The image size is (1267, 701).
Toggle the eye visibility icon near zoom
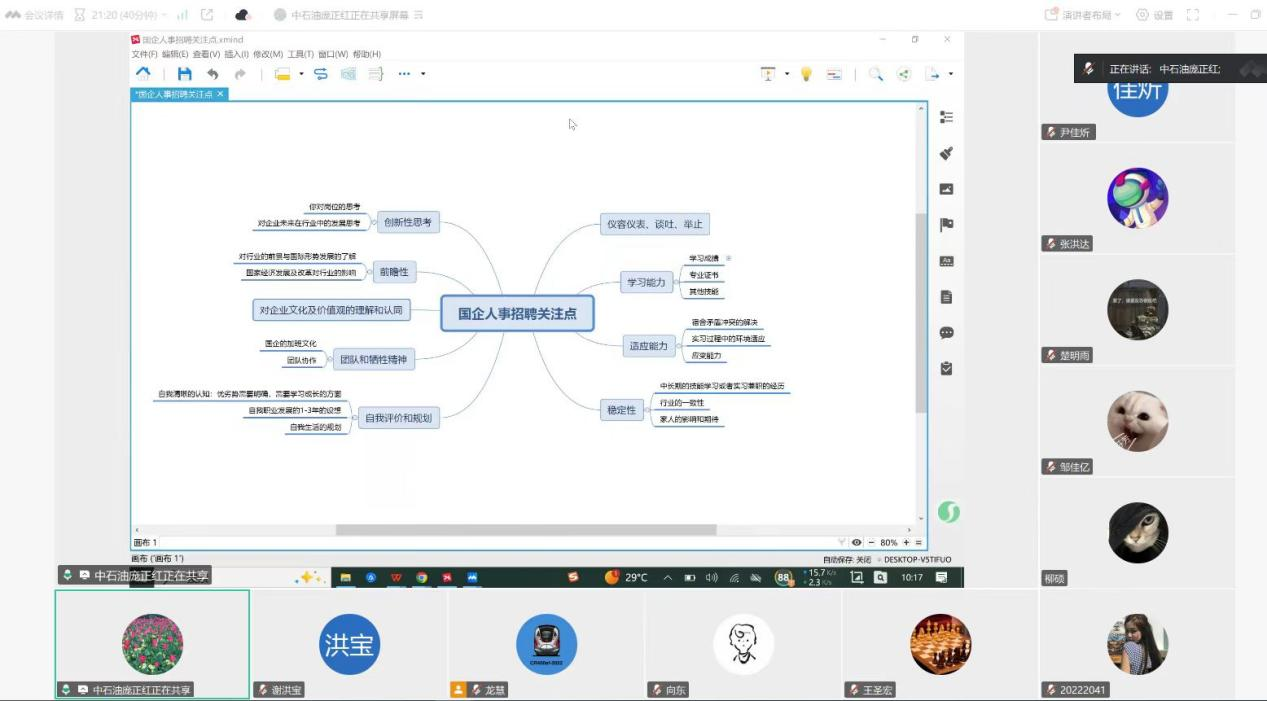[856, 543]
